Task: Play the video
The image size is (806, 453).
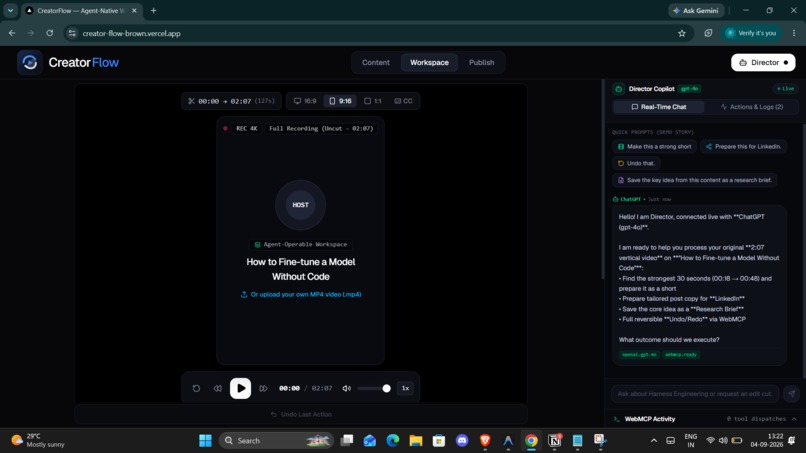Action: [x=240, y=388]
